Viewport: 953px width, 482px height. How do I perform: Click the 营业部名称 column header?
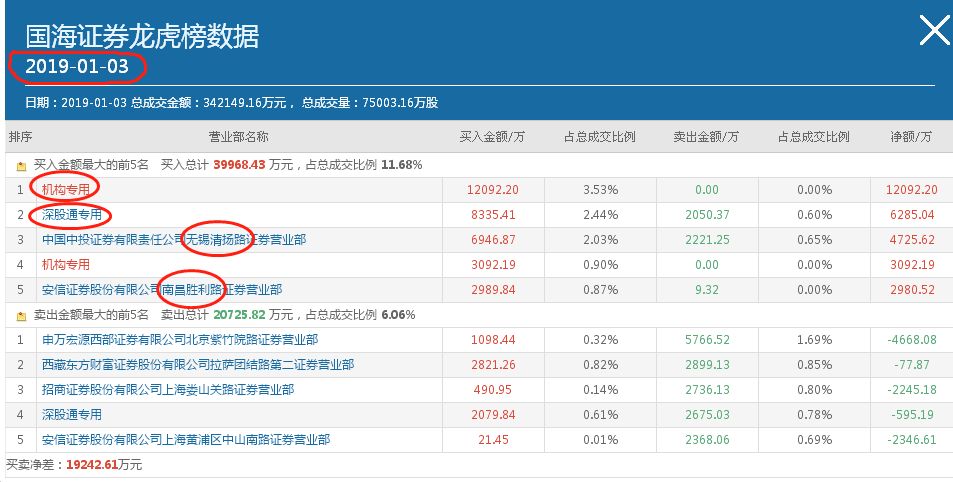coord(238,137)
